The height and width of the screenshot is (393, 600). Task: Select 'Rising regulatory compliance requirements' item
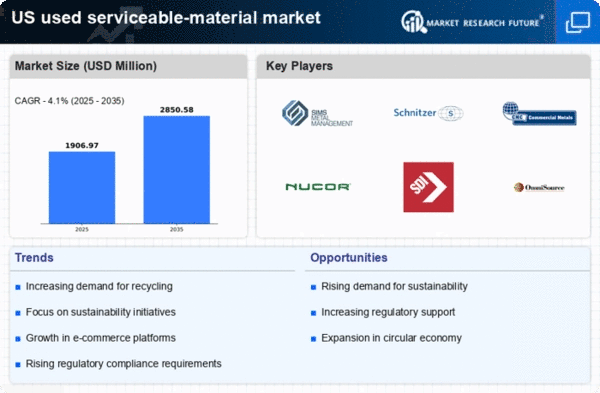(x=124, y=364)
